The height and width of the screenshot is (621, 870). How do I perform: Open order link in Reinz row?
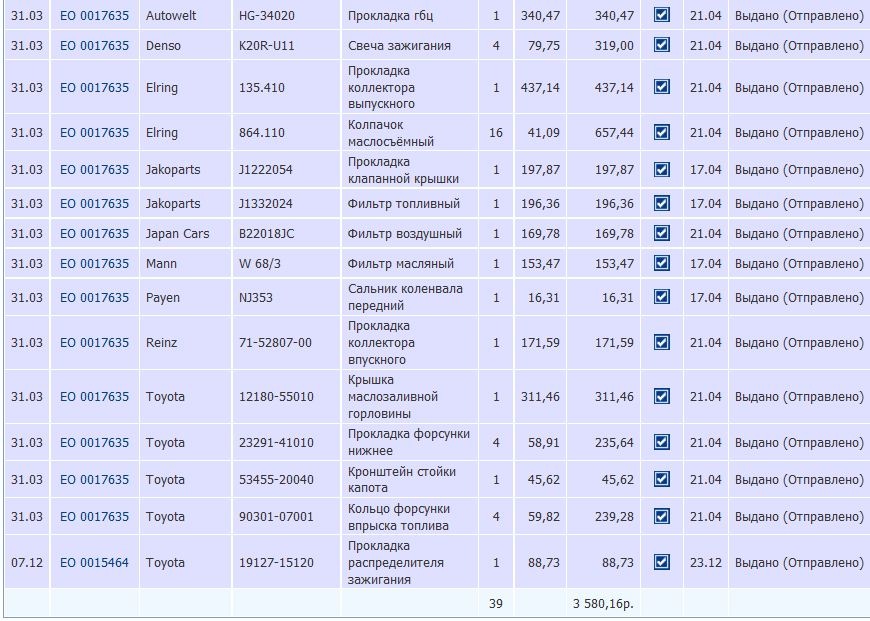coord(94,342)
